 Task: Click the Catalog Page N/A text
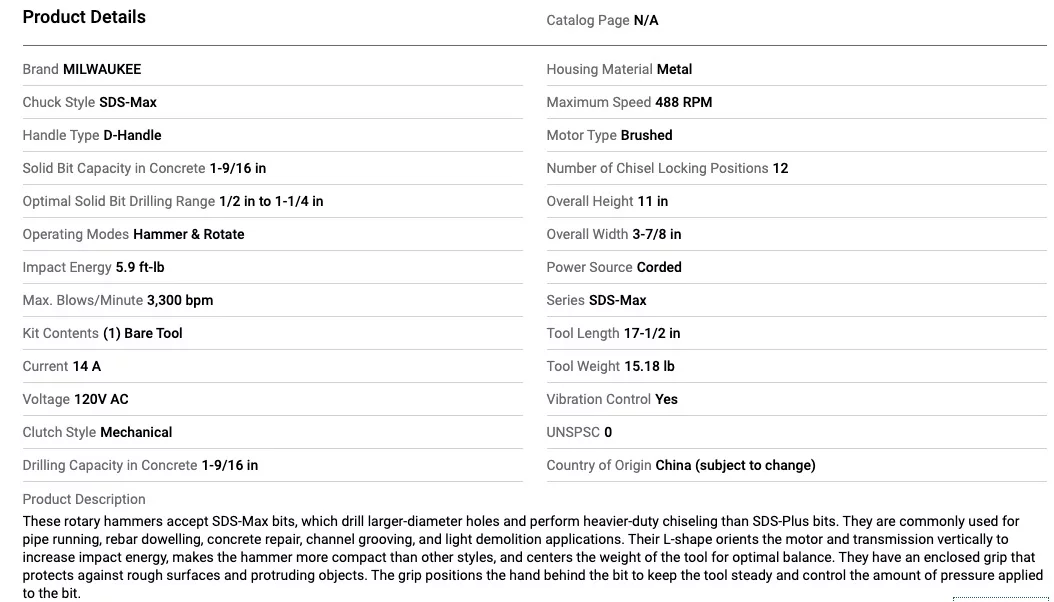coord(602,20)
